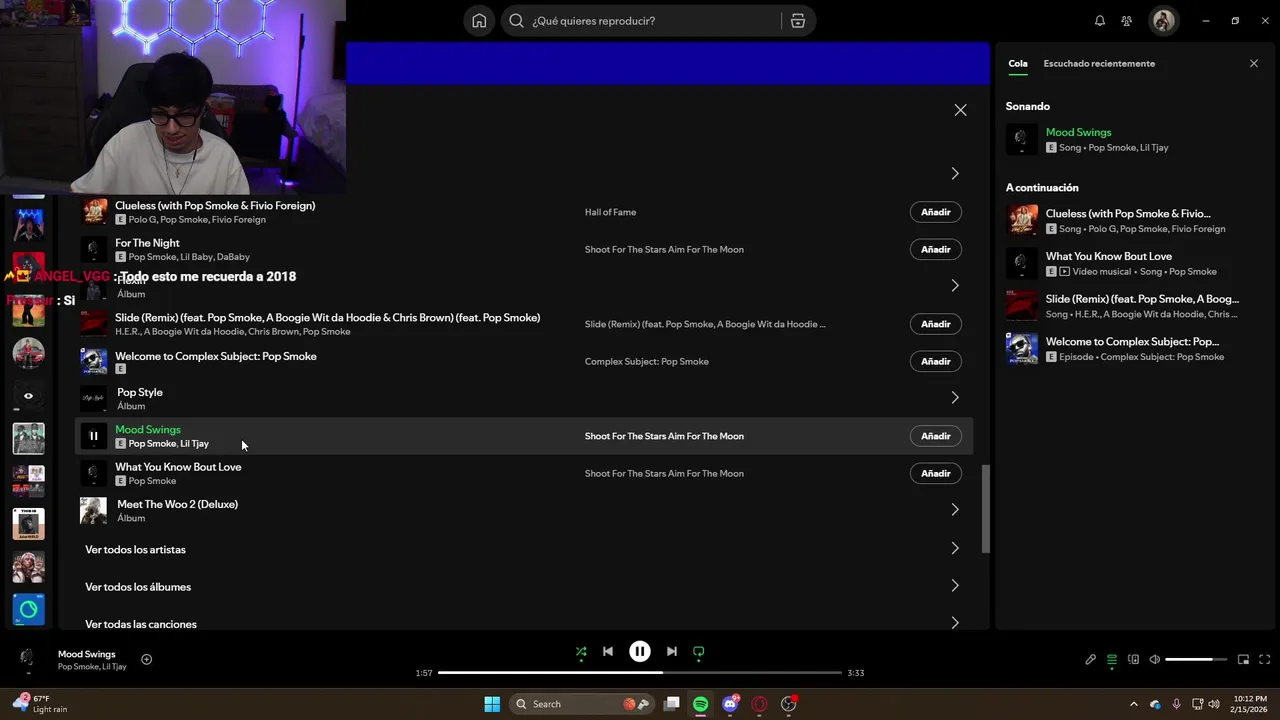Add Clueless to the playlist with Añadir
Screen dimensions: 1280x720
936,212
